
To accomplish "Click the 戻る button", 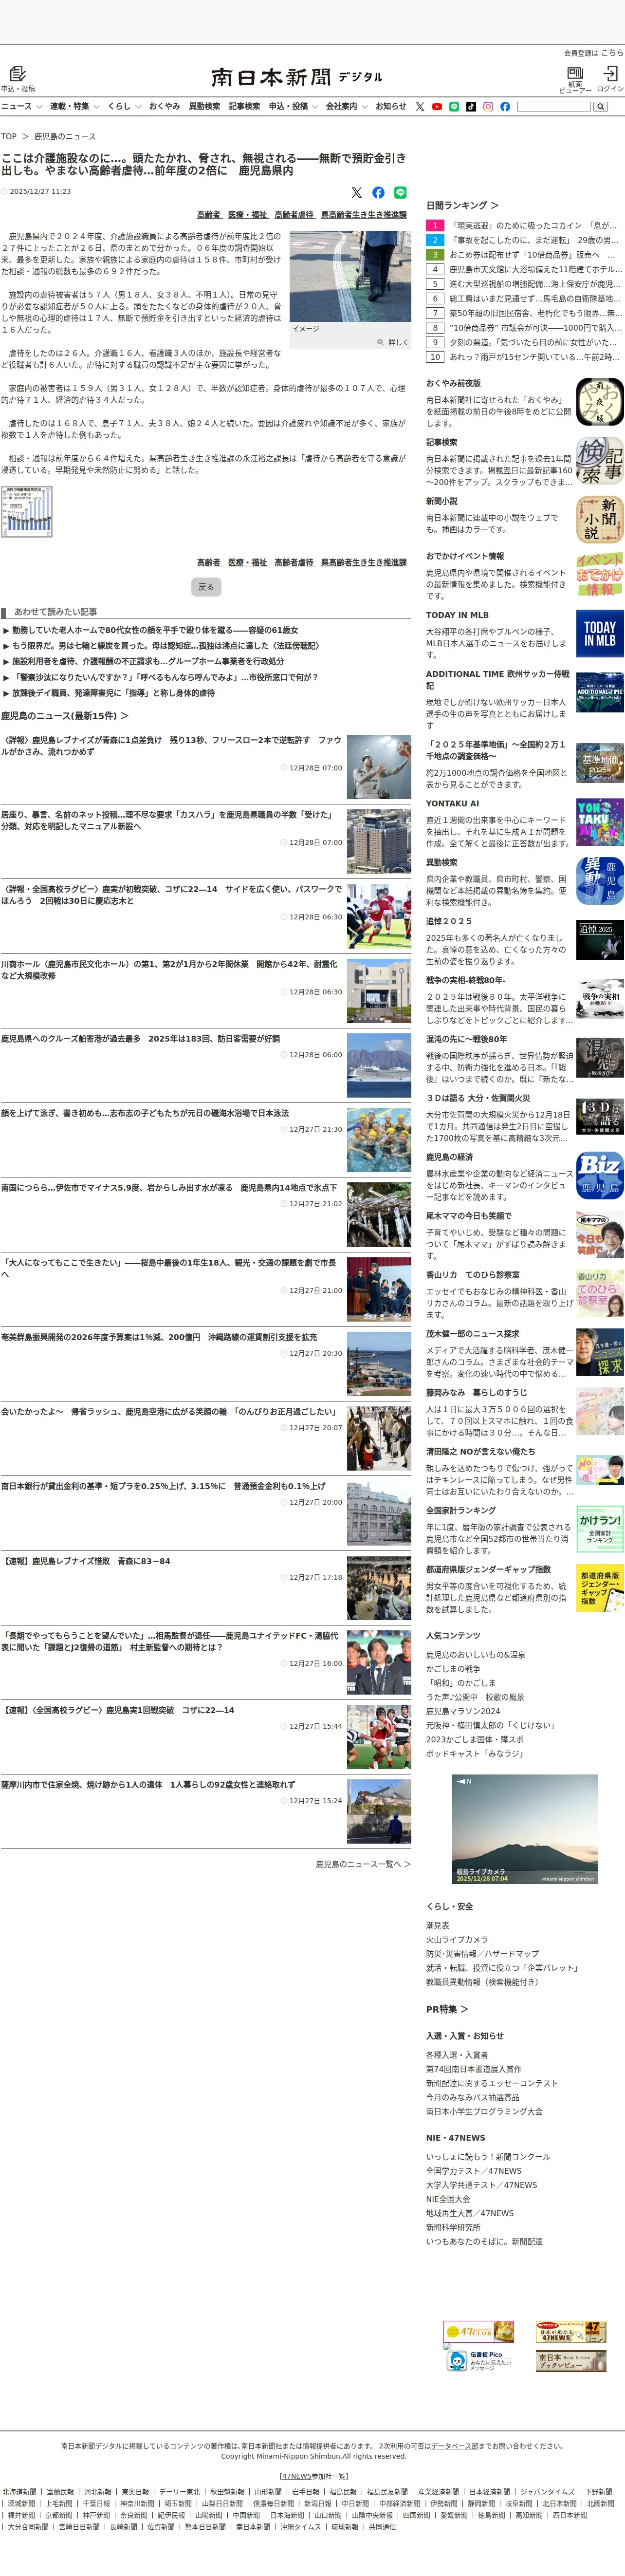I will 206,587.
